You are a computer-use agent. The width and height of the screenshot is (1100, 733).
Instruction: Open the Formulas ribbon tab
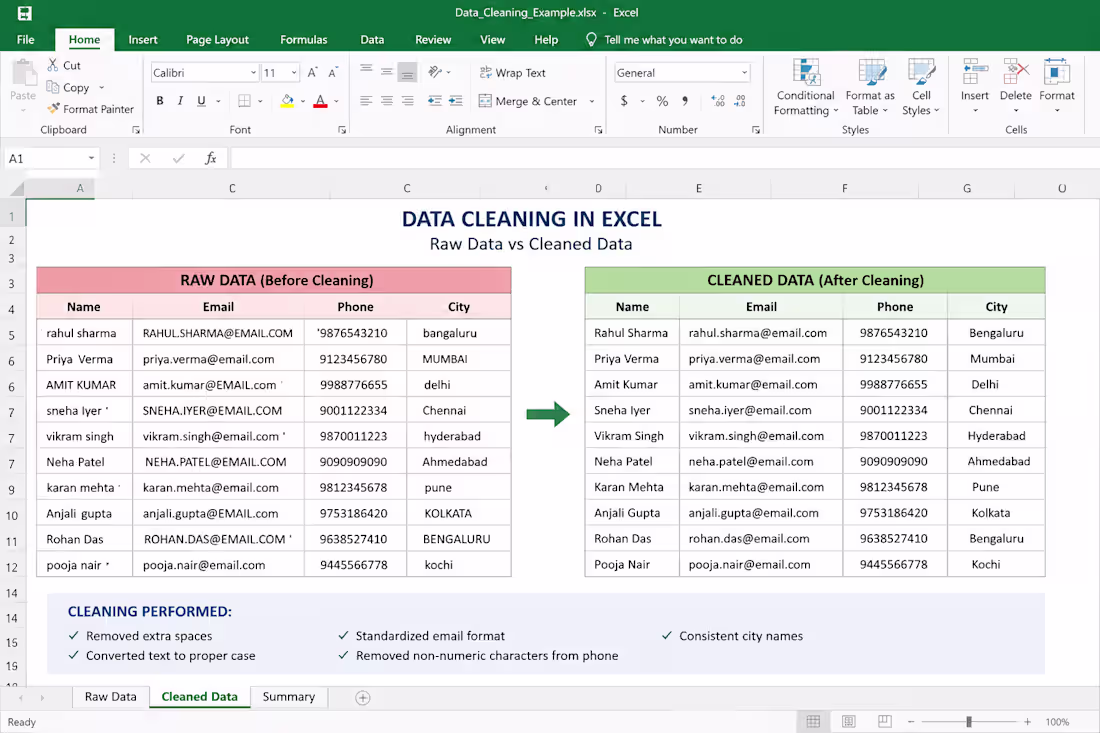pyautogui.click(x=304, y=39)
